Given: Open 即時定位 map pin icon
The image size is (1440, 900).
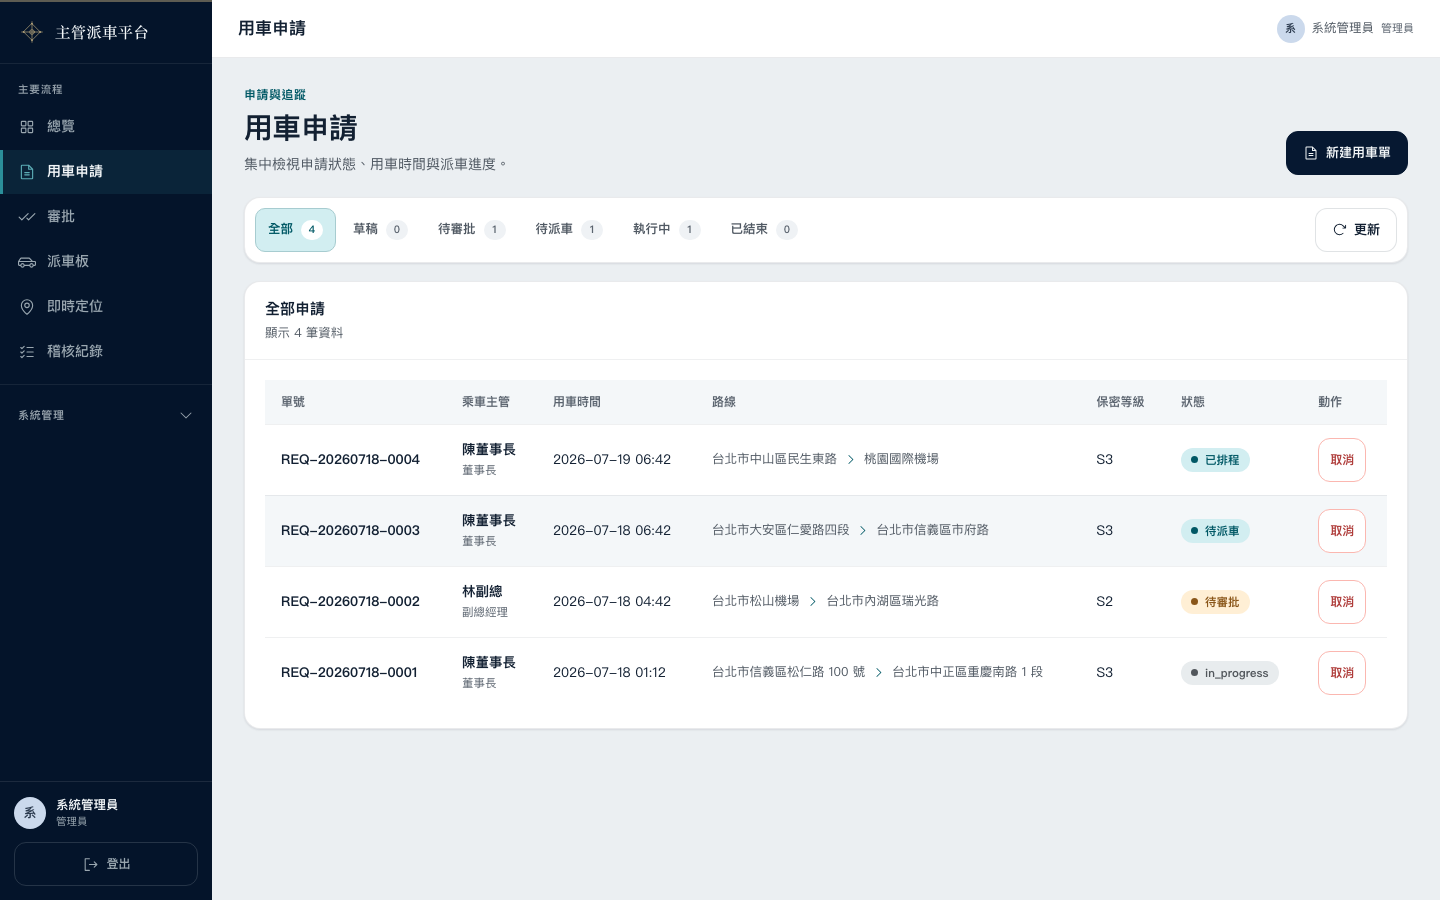Looking at the screenshot, I should 27,307.
